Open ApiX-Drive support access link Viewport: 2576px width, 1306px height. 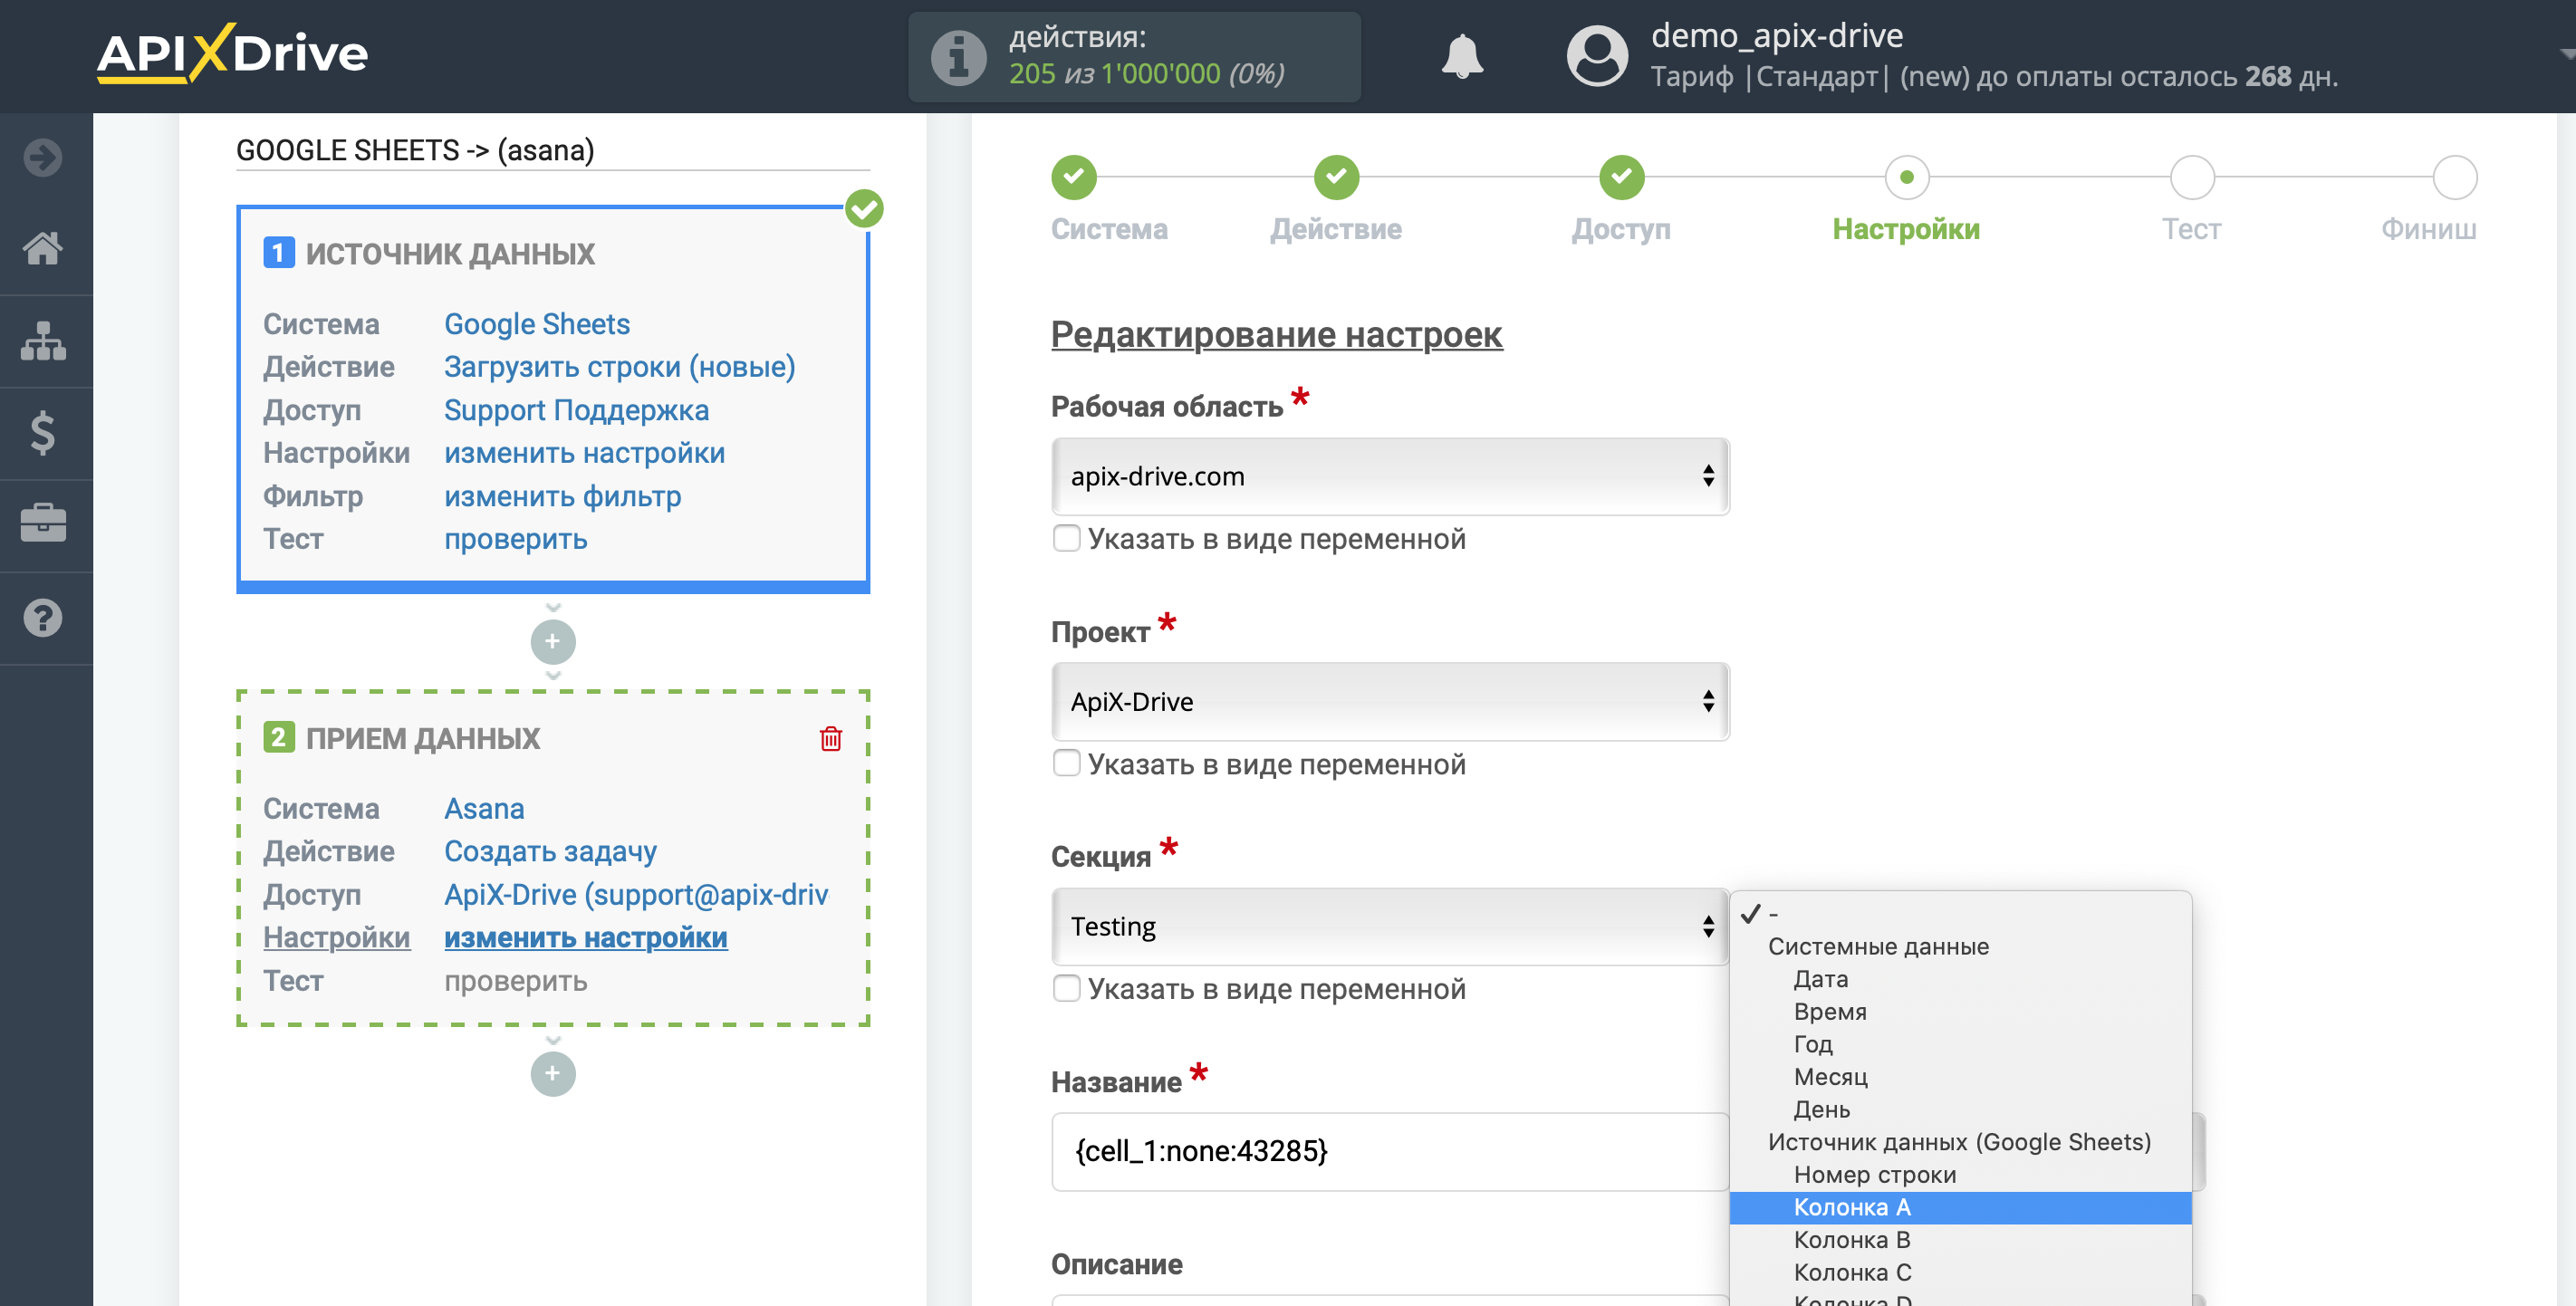(x=636, y=894)
